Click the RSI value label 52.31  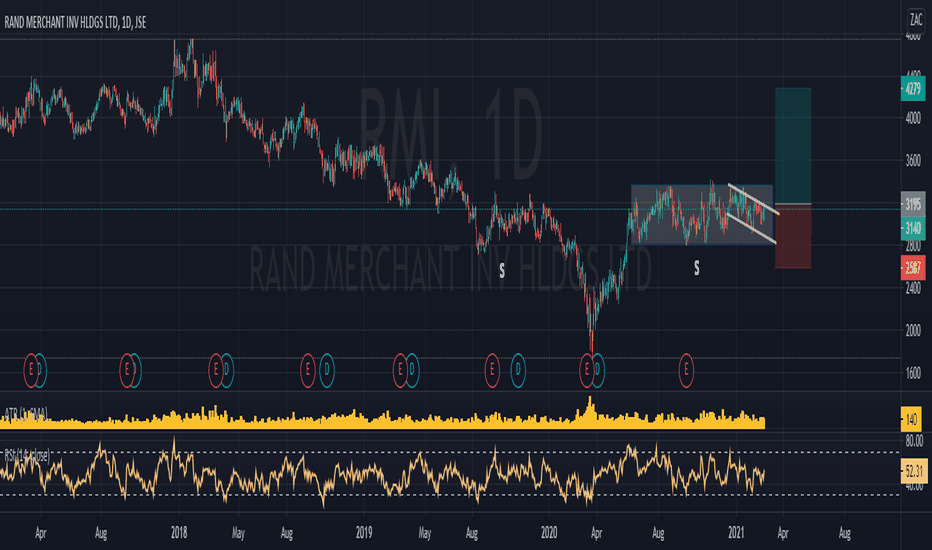pyautogui.click(x=914, y=472)
